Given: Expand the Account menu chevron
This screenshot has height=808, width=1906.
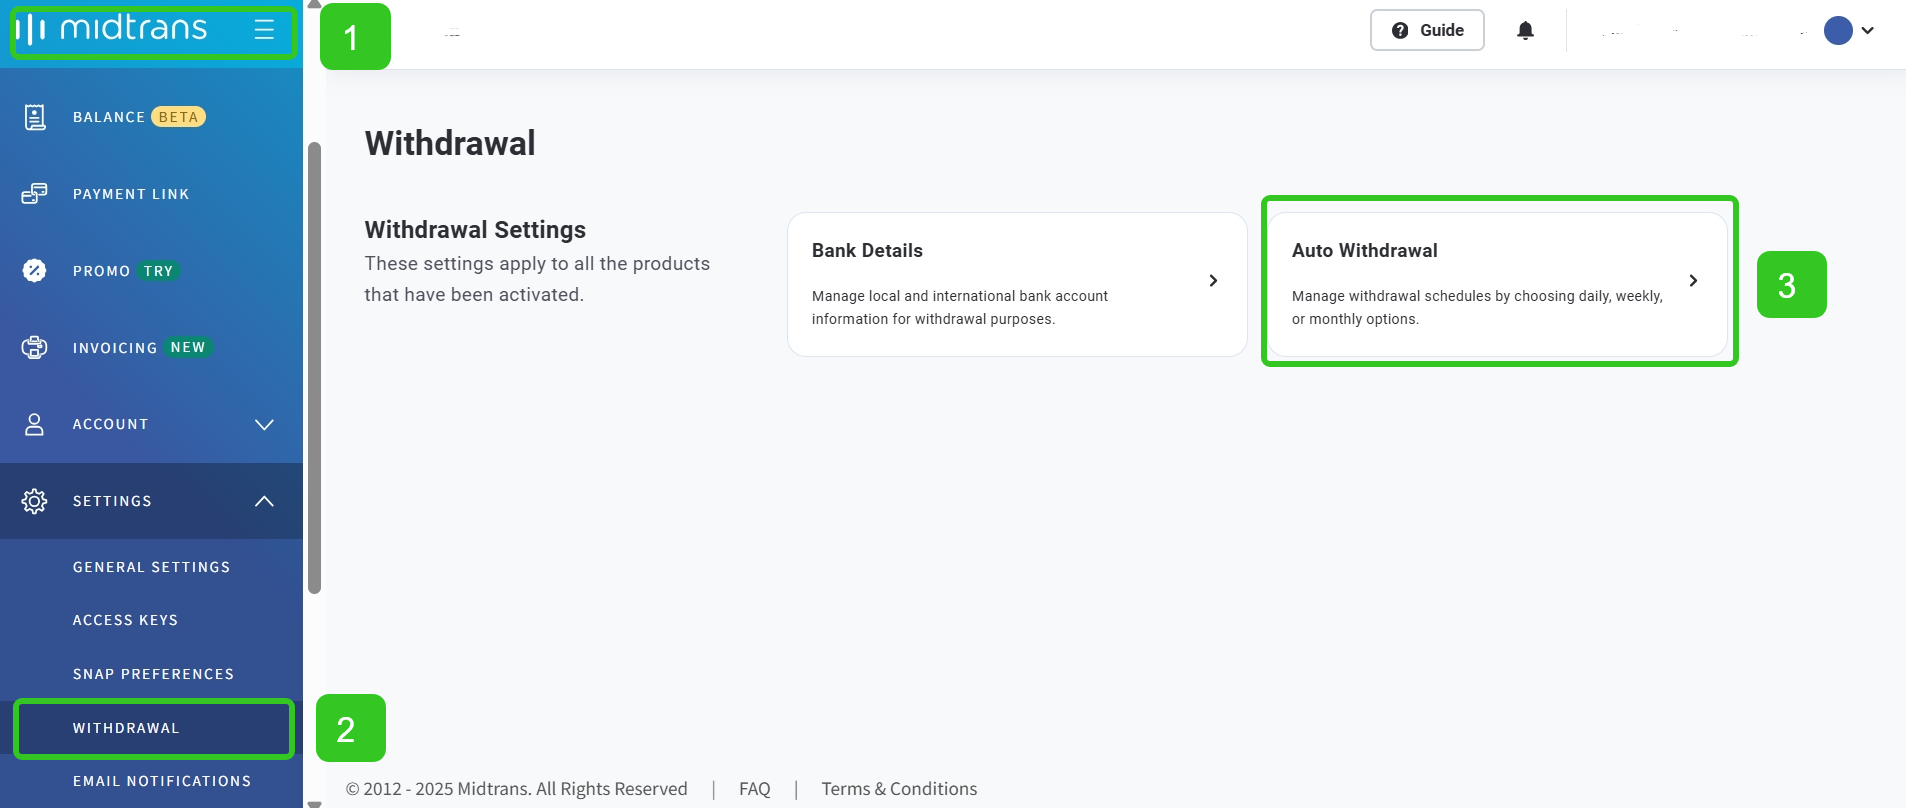Looking at the screenshot, I should tap(264, 424).
